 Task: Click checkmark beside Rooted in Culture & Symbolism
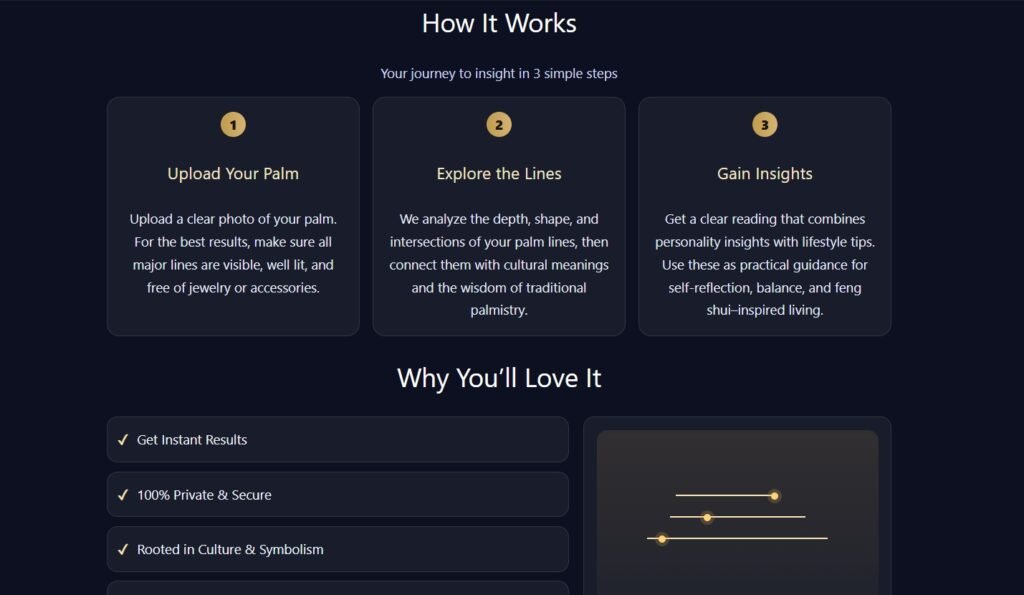(123, 549)
